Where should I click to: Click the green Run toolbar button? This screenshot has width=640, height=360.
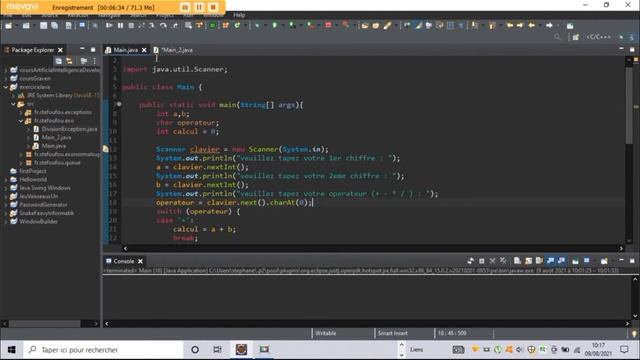(274, 25)
